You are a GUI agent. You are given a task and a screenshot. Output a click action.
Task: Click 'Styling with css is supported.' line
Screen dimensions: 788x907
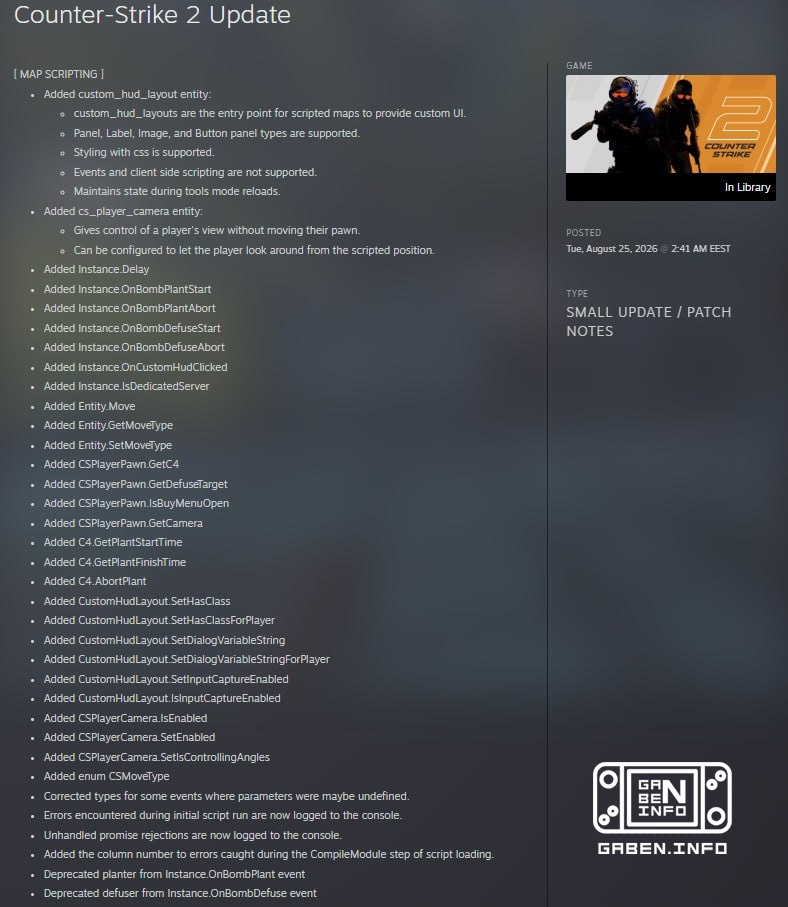pyautogui.click(x=143, y=152)
